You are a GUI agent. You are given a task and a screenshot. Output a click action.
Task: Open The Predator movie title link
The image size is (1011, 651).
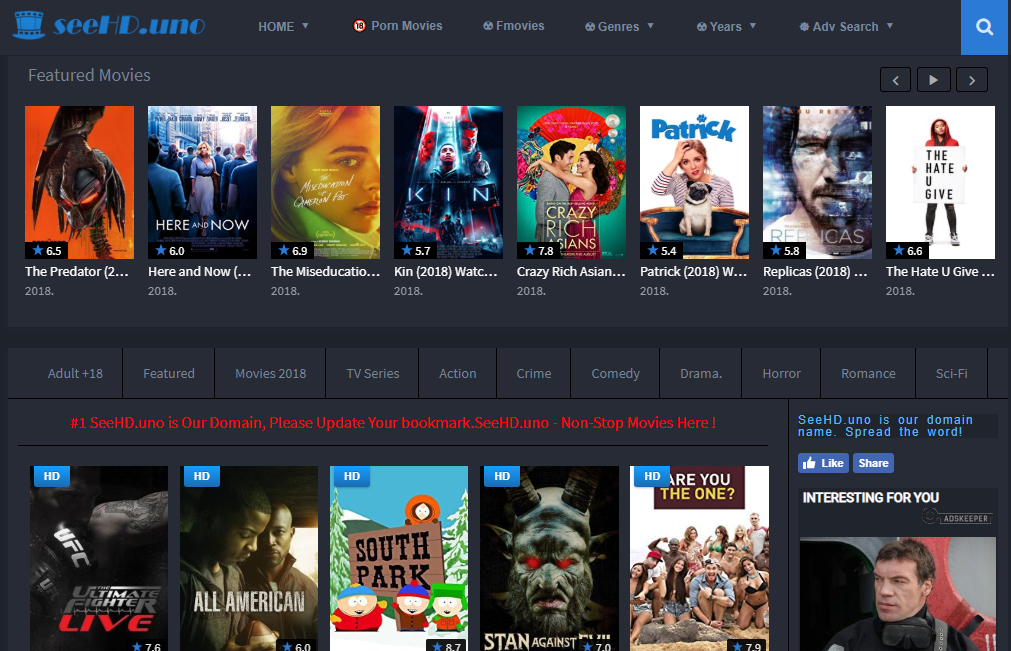(77, 271)
